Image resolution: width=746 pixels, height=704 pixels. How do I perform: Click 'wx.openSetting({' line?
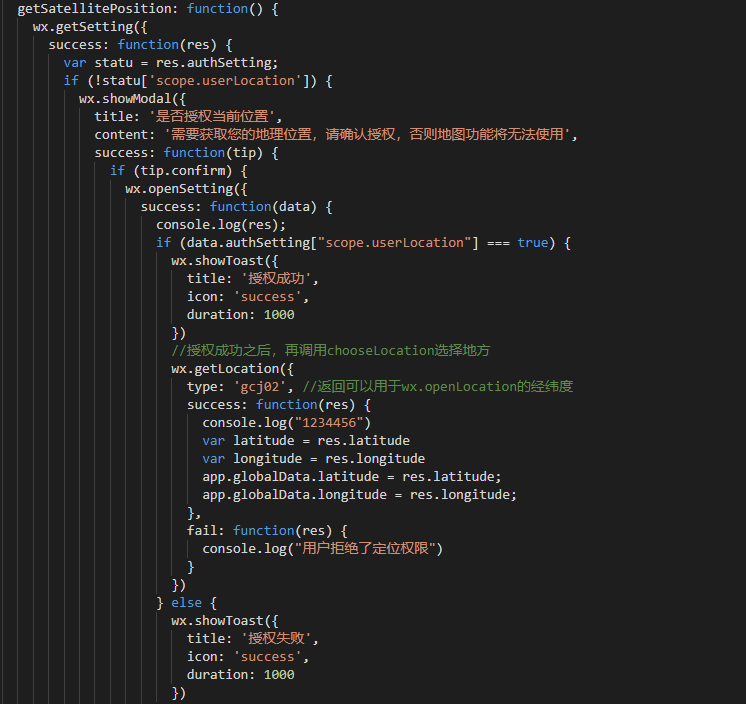(x=186, y=189)
